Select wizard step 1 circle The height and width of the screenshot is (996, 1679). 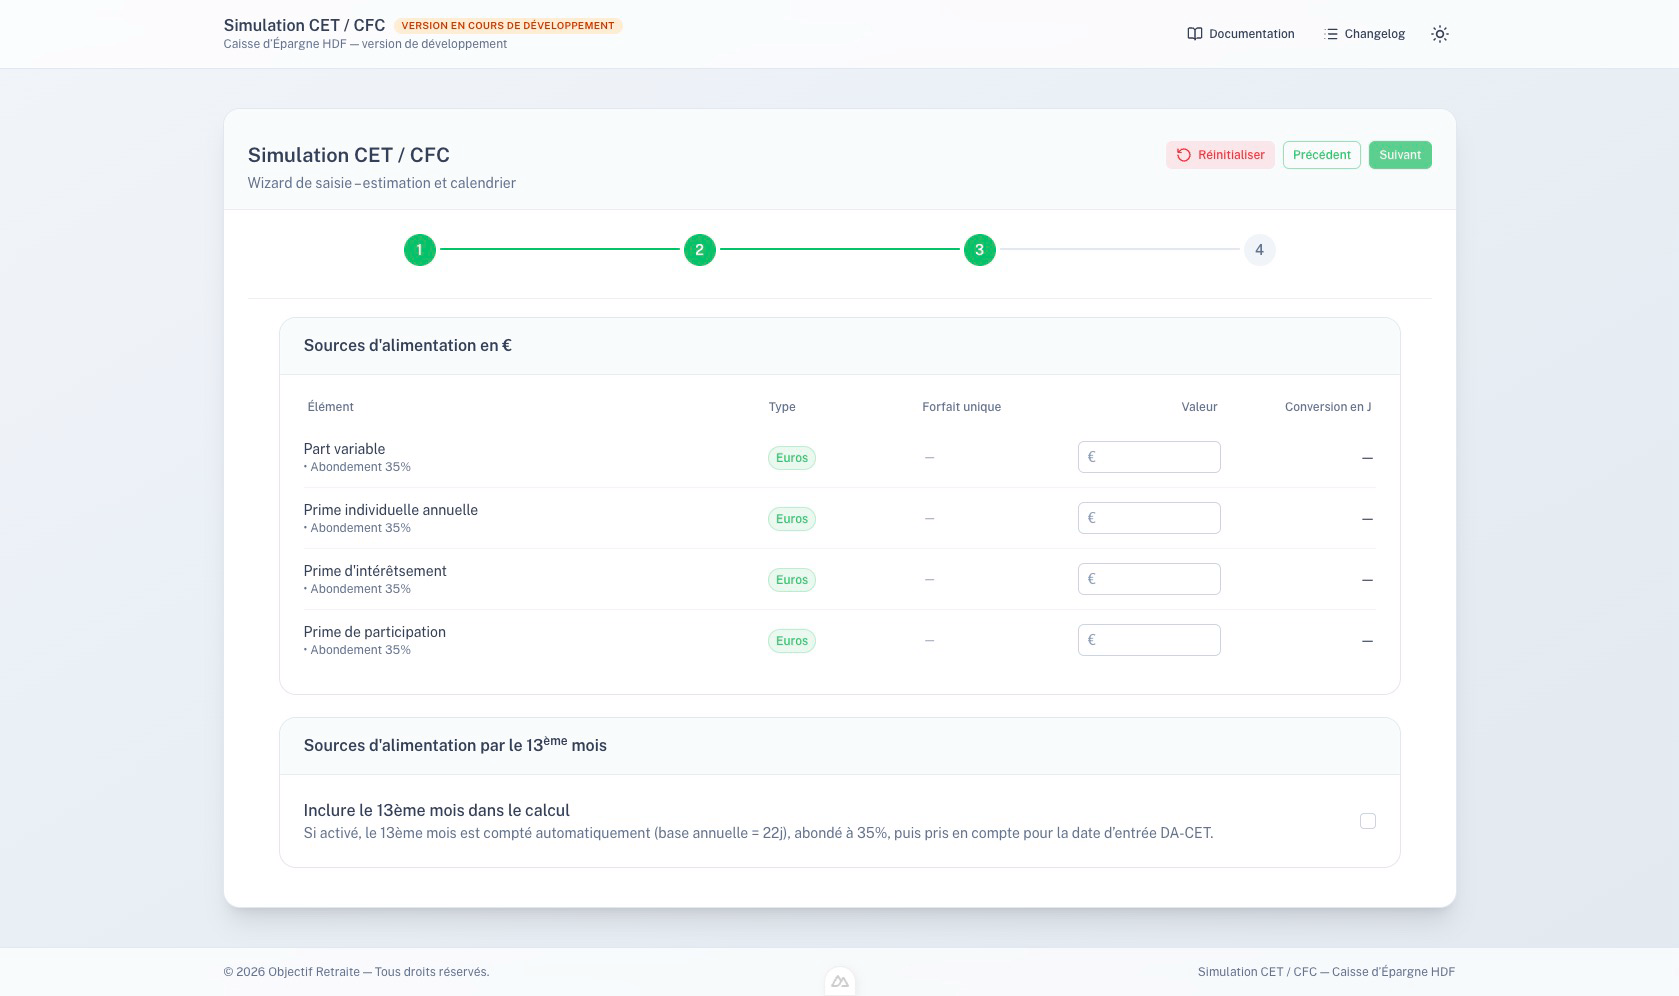tap(420, 250)
